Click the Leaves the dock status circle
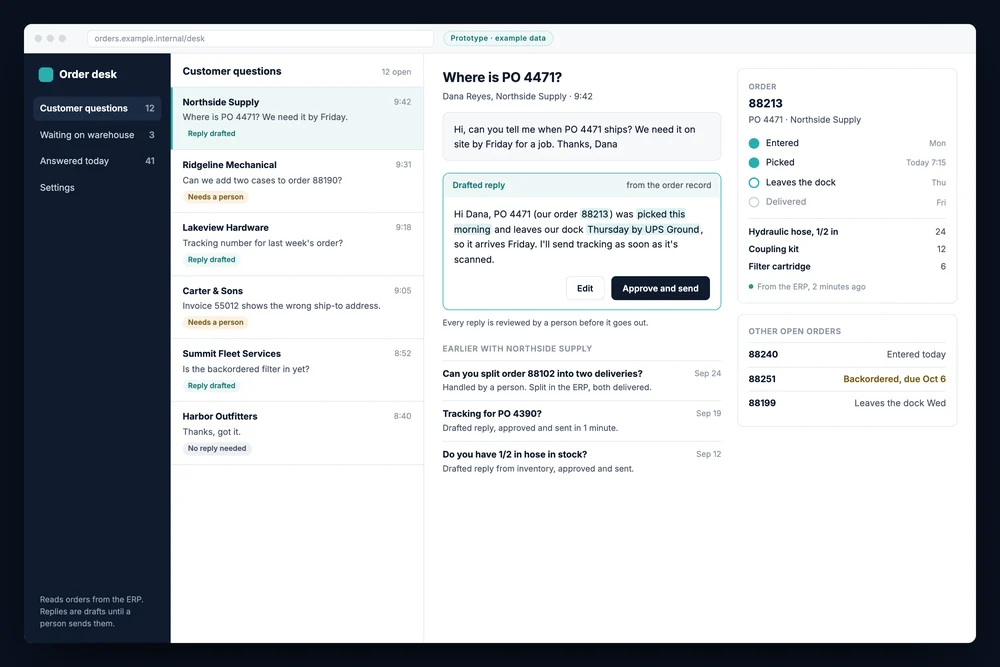The height and width of the screenshot is (667, 1000). point(754,182)
